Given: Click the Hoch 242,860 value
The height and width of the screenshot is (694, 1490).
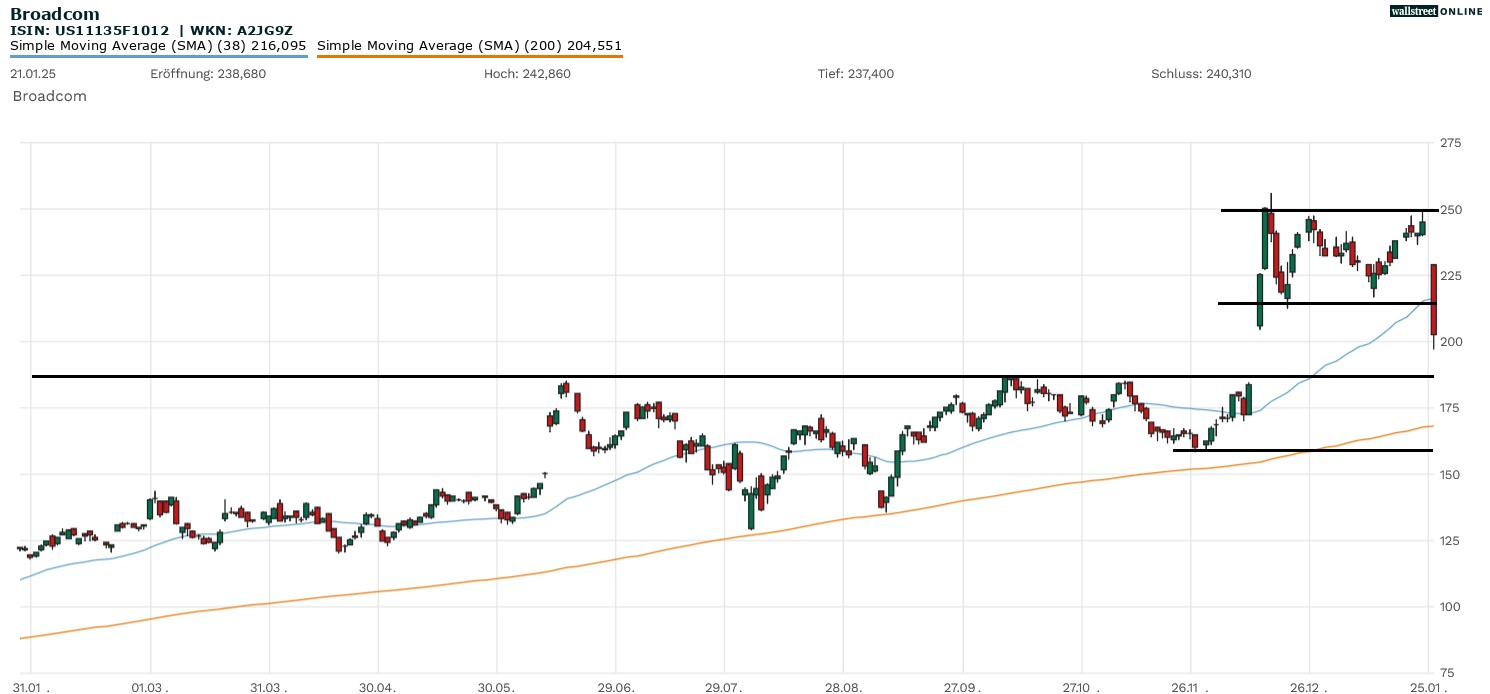Looking at the screenshot, I should click(x=527, y=74).
